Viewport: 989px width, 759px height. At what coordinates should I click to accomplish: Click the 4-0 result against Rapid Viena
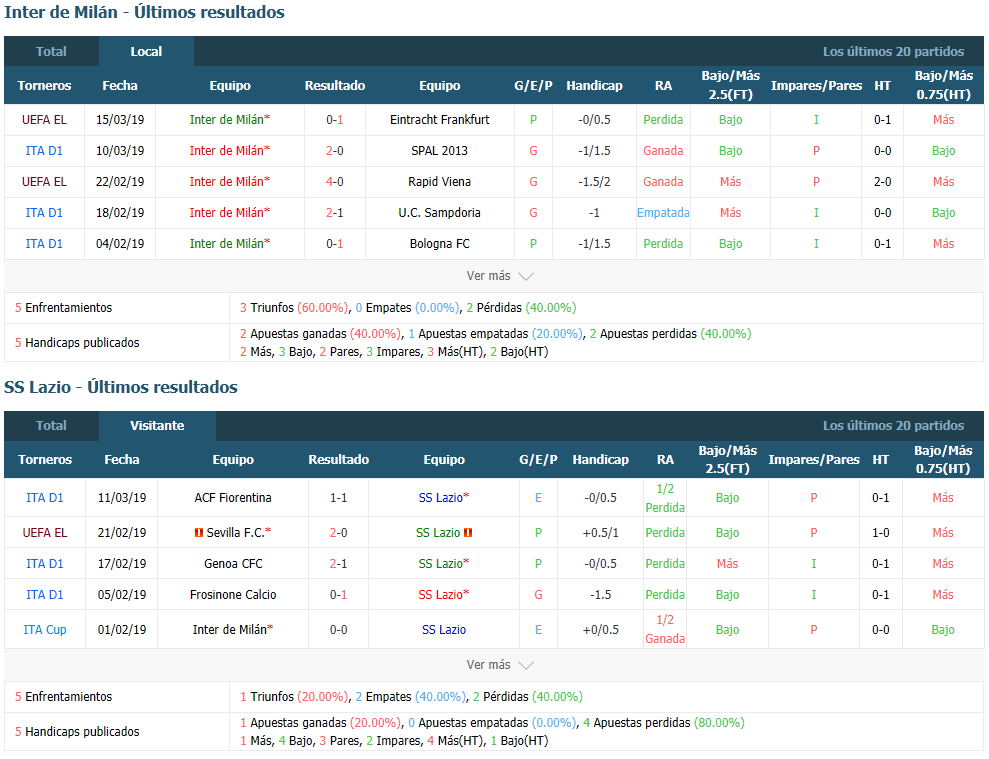pyautogui.click(x=335, y=182)
